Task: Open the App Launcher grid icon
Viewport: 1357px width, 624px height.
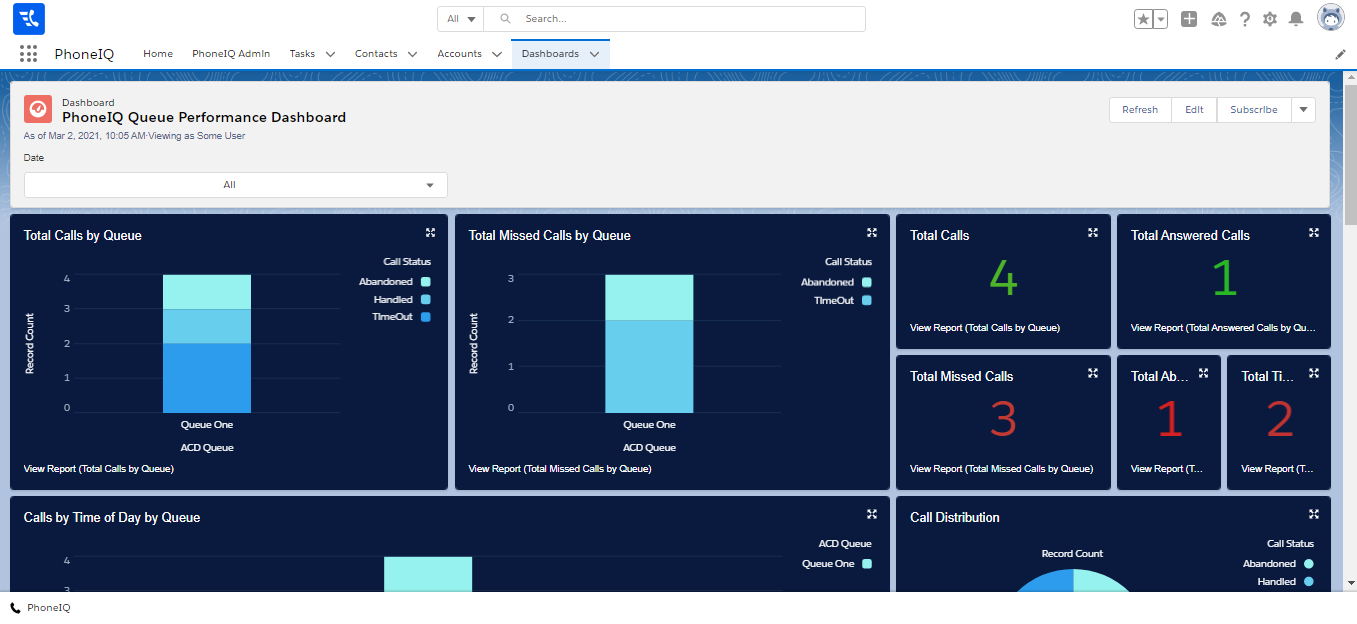Action: pos(28,54)
